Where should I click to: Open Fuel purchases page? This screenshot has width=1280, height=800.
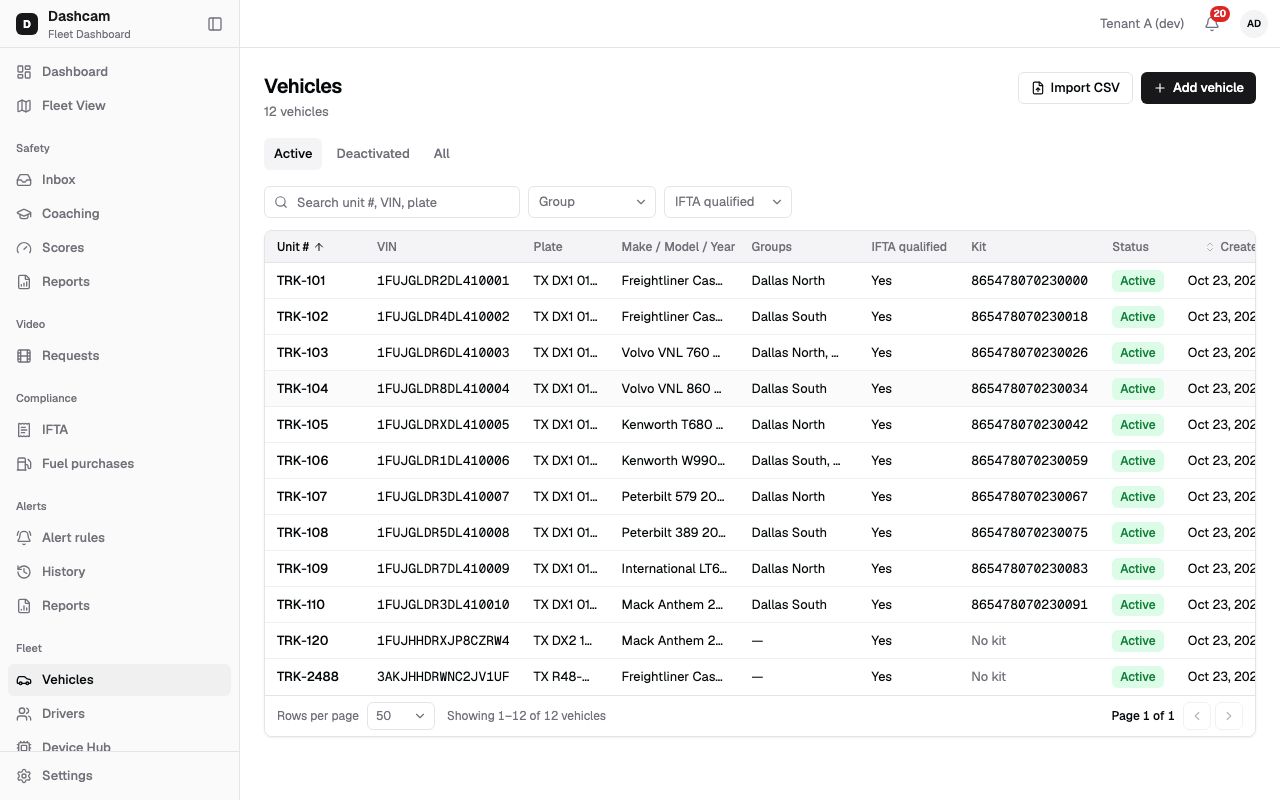(x=120, y=464)
